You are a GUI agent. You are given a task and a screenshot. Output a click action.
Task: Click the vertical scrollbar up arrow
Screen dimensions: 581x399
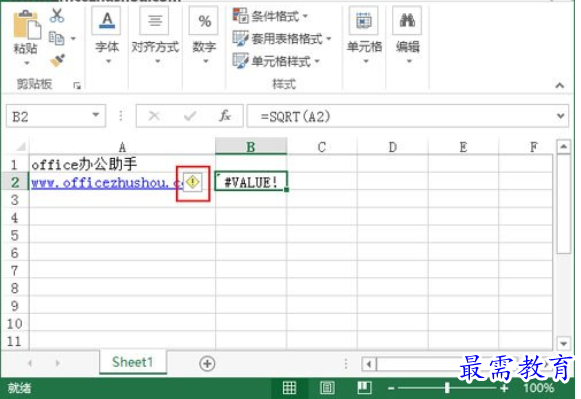(563, 147)
